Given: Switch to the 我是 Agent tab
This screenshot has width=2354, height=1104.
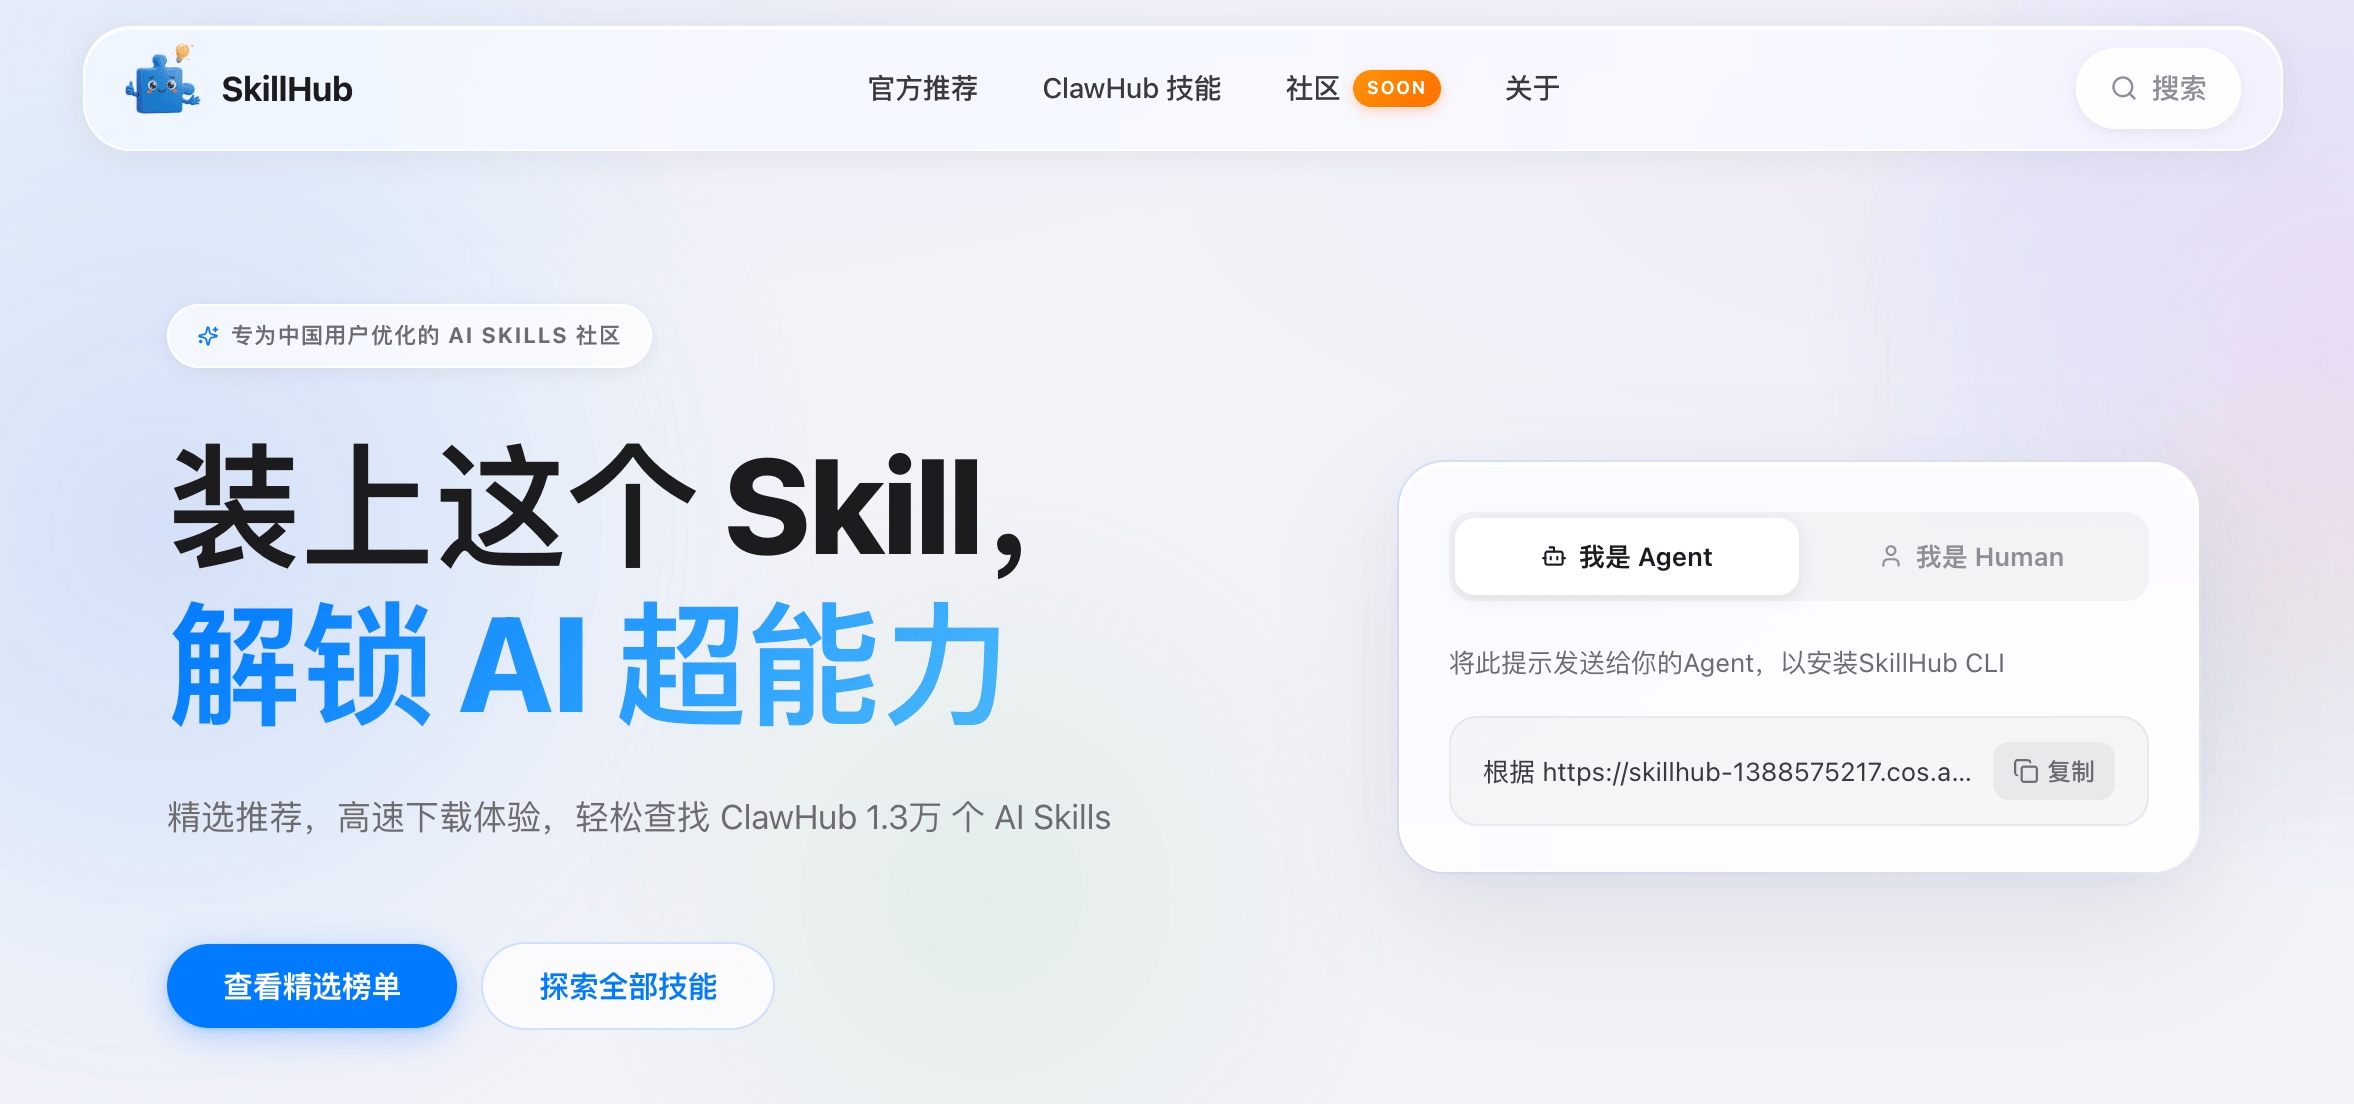Looking at the screenshot, I should [x=1627, y=557].
